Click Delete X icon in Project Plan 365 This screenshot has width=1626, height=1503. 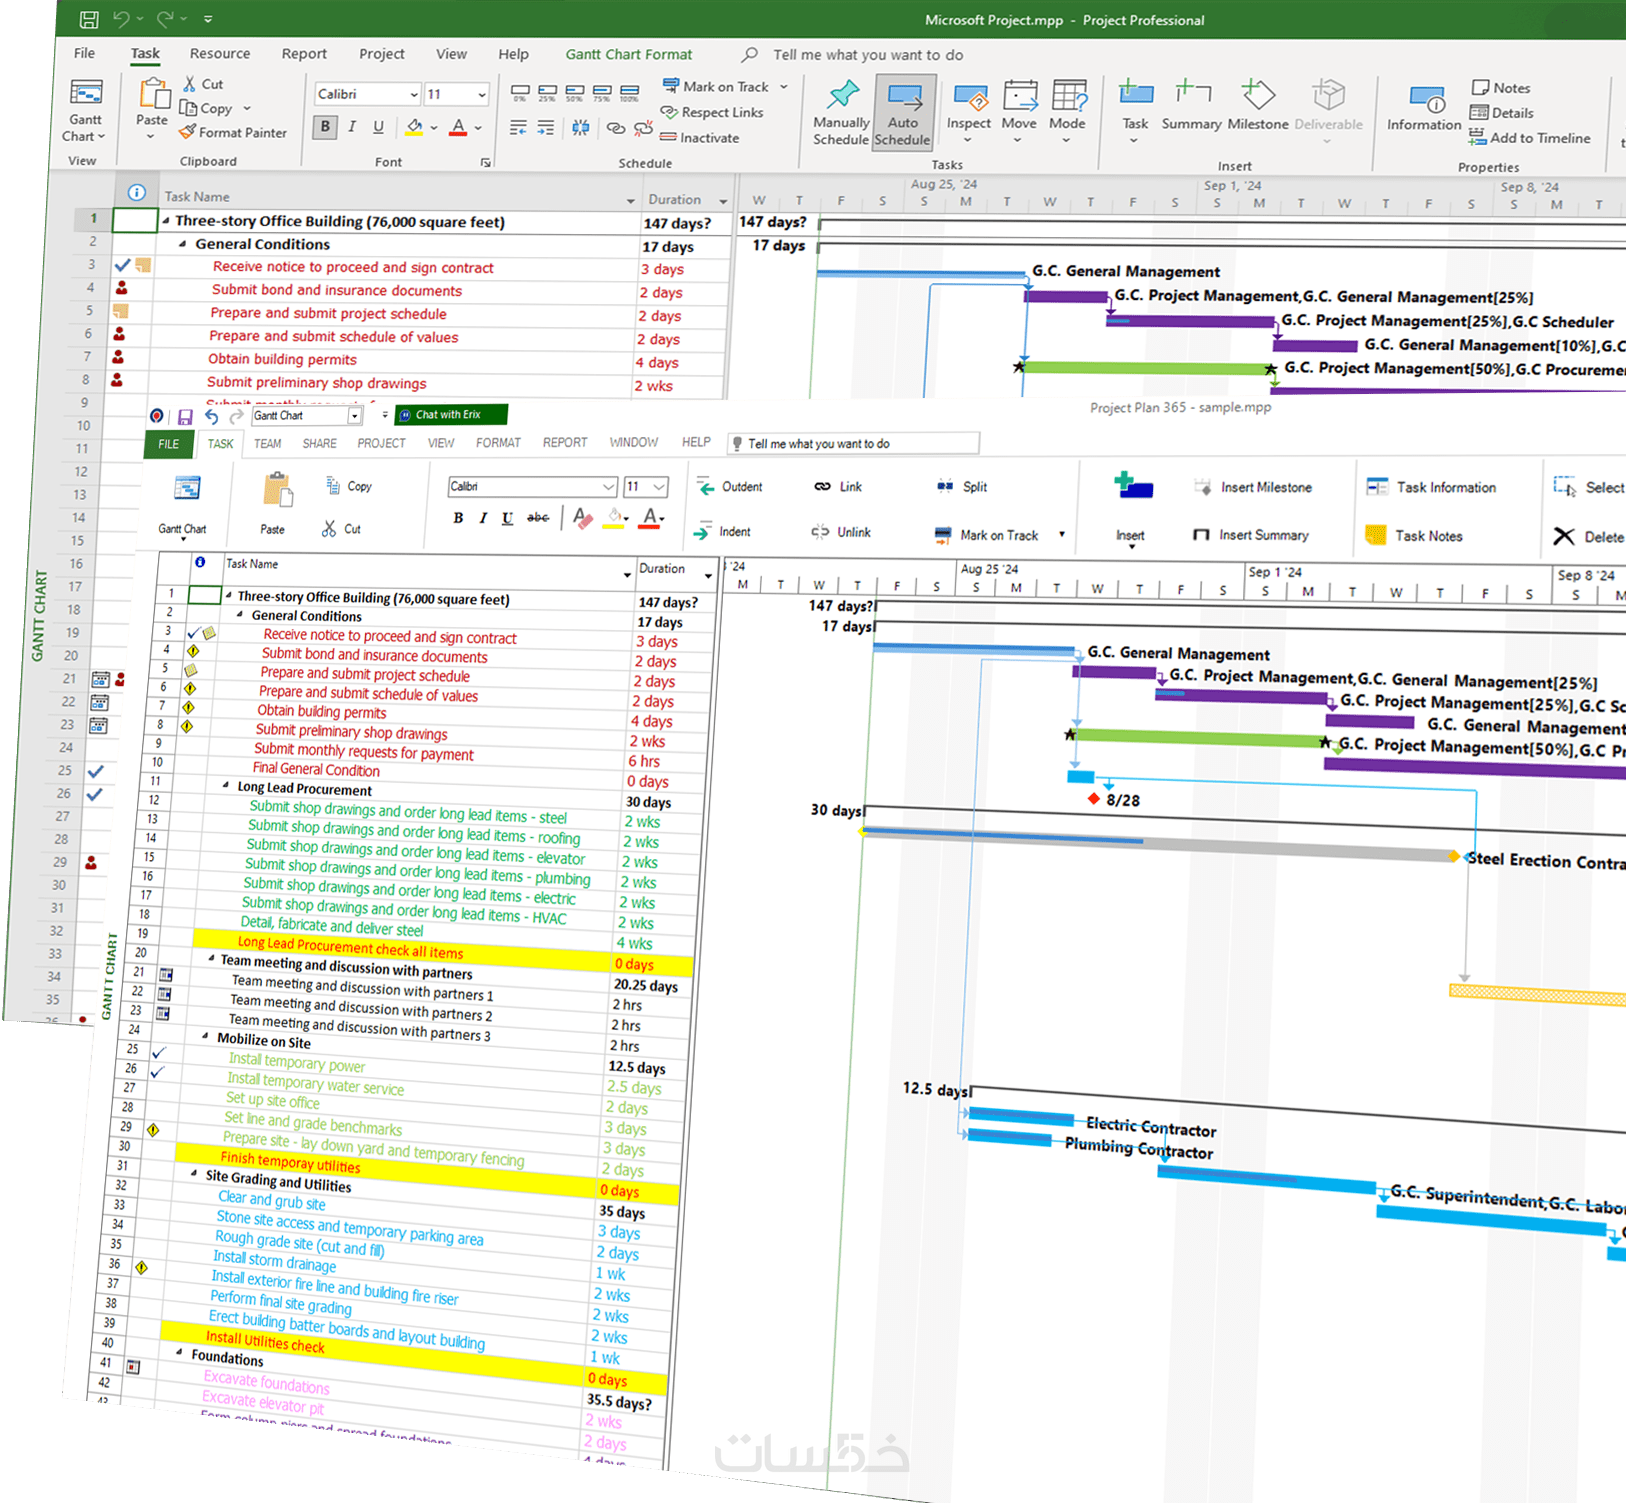pos(1564,537)
